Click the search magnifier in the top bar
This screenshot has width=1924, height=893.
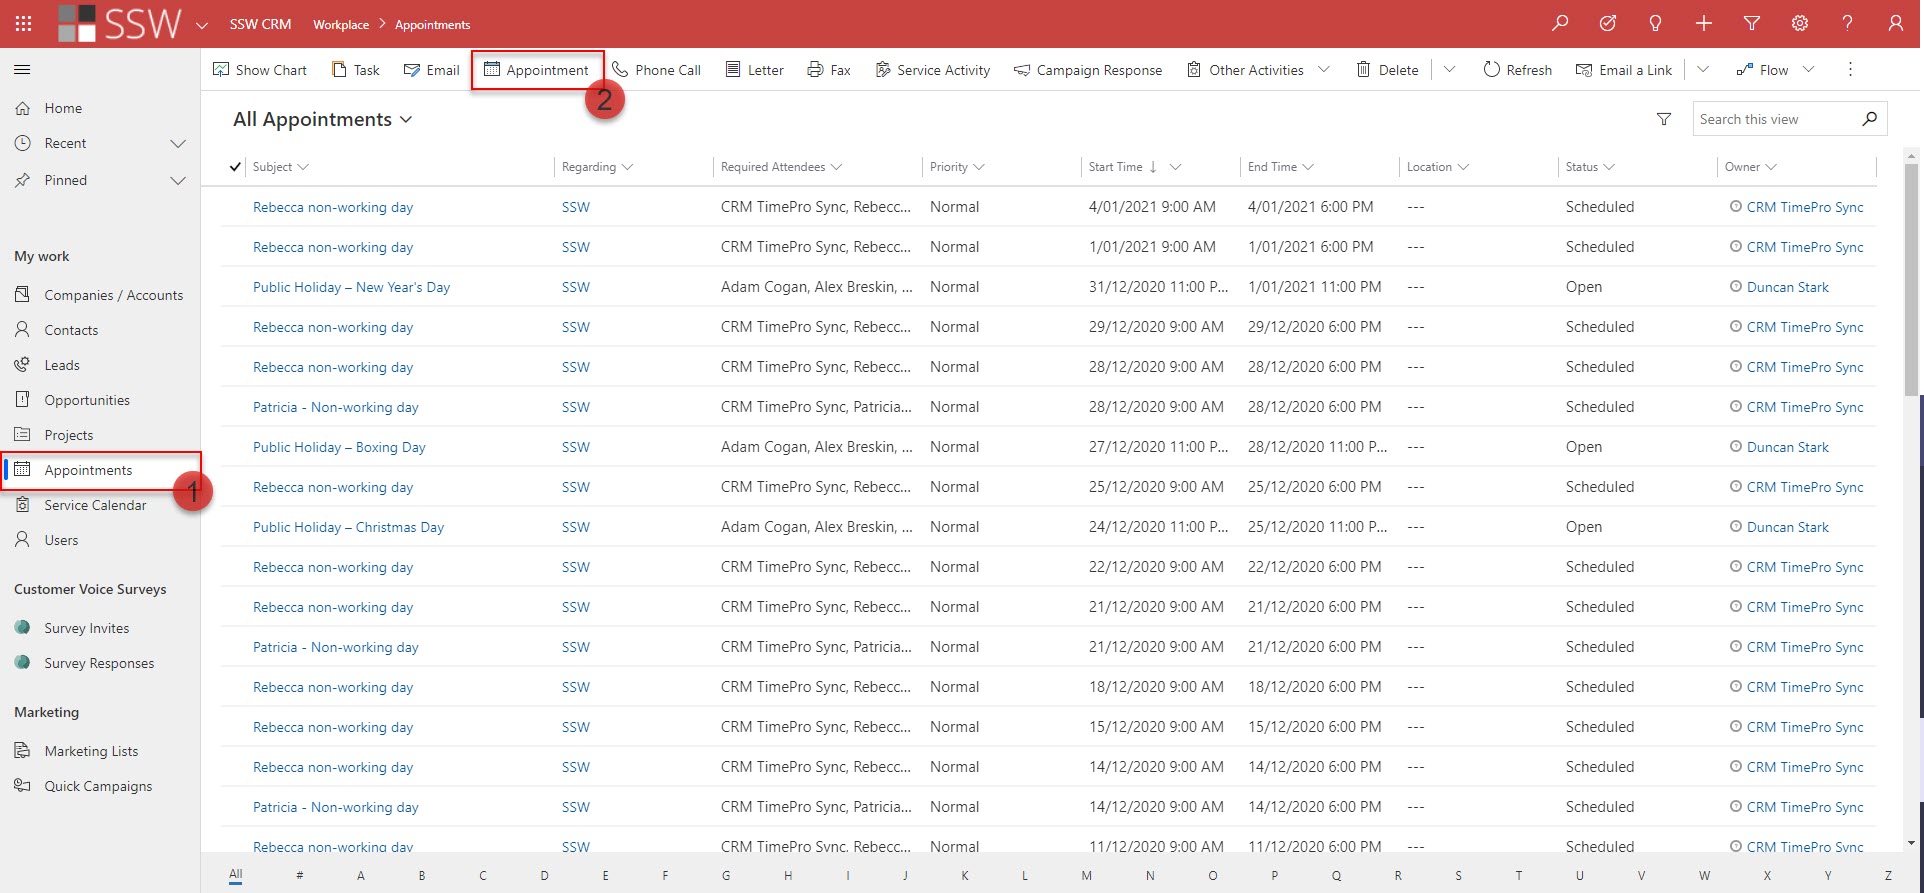pos(1559,24)
